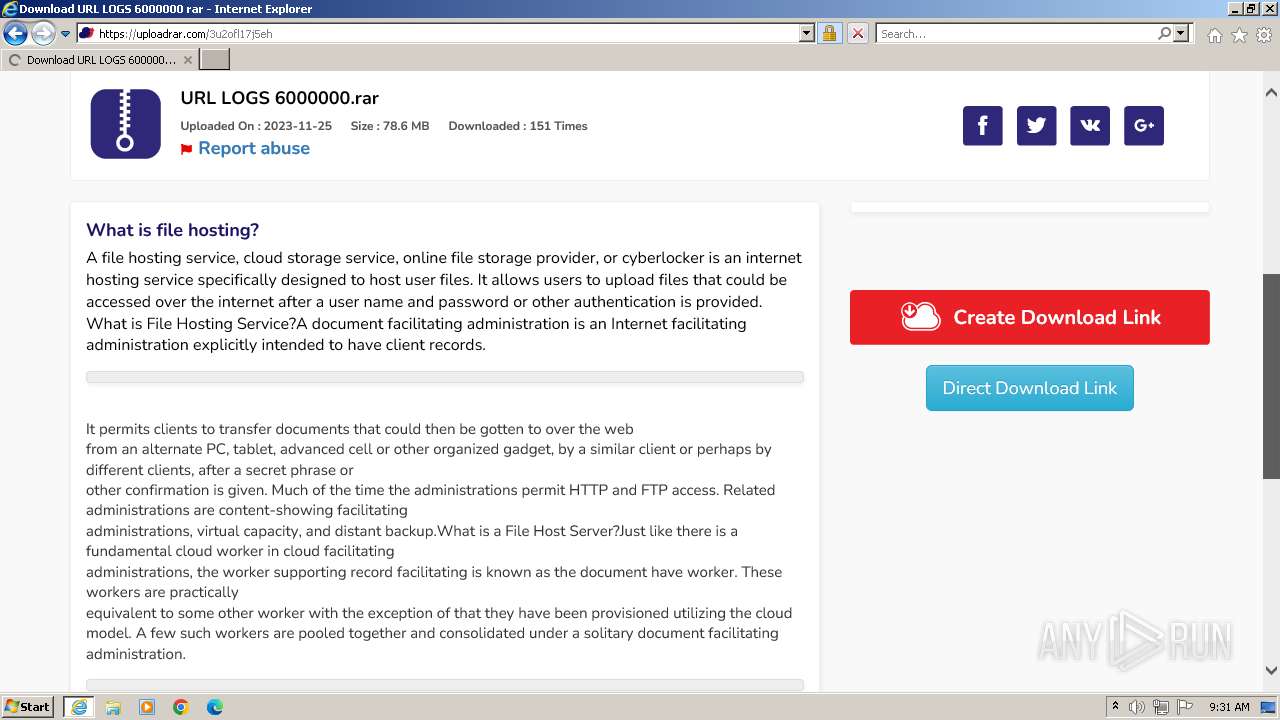Click page scrollbar up arrow

coord(1271,92)
